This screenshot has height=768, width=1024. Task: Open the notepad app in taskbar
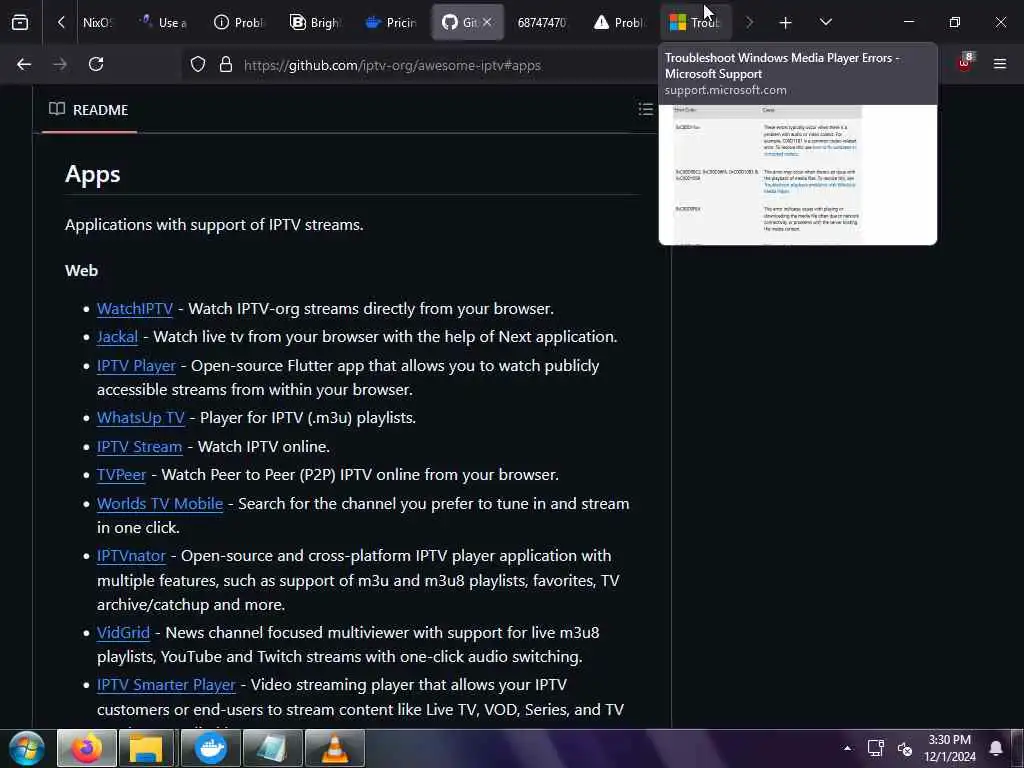[272, 748]
